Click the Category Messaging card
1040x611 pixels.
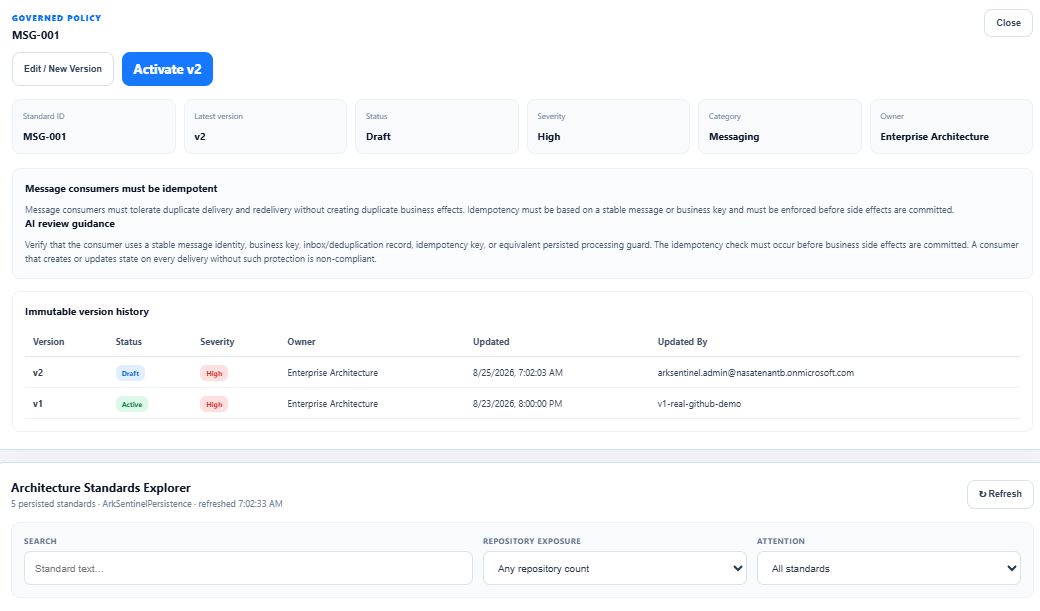[780, 127]
